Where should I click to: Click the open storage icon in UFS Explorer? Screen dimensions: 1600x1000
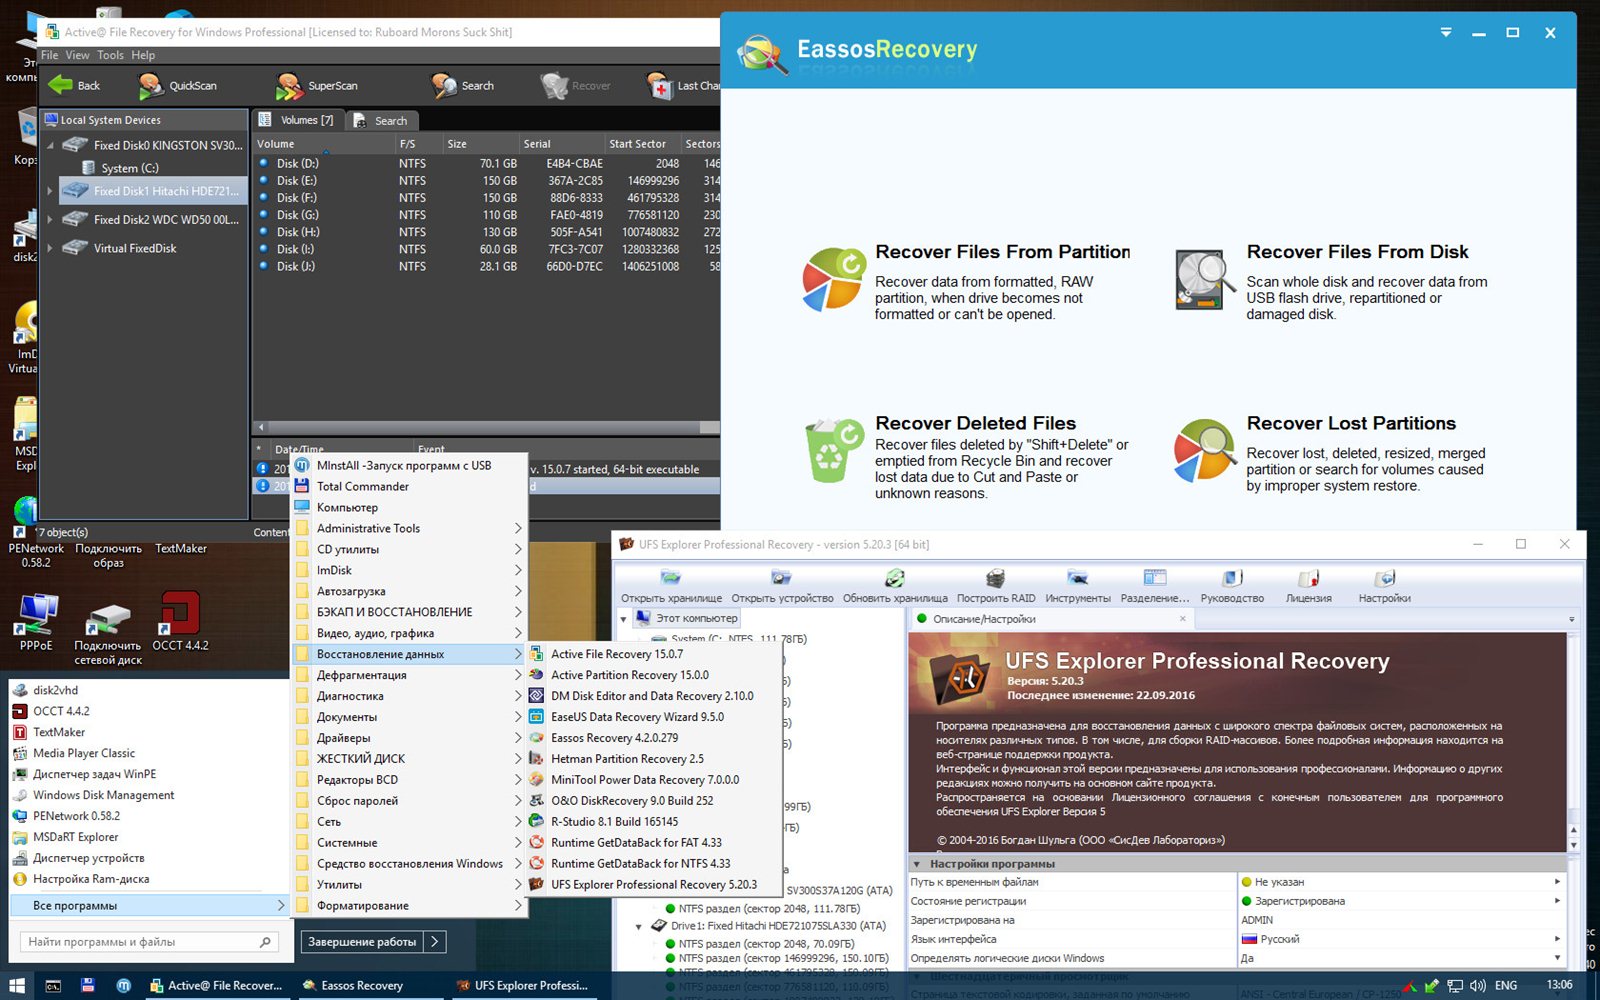[671, 578]
